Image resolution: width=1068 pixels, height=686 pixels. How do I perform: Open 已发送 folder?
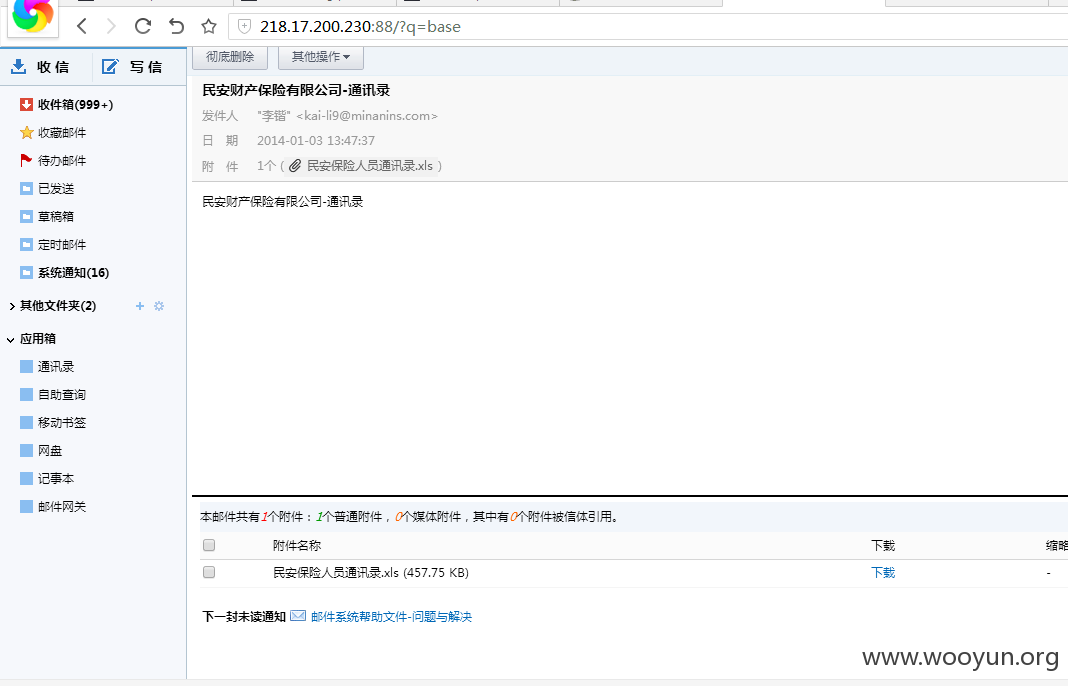click(x=56, y=189)
